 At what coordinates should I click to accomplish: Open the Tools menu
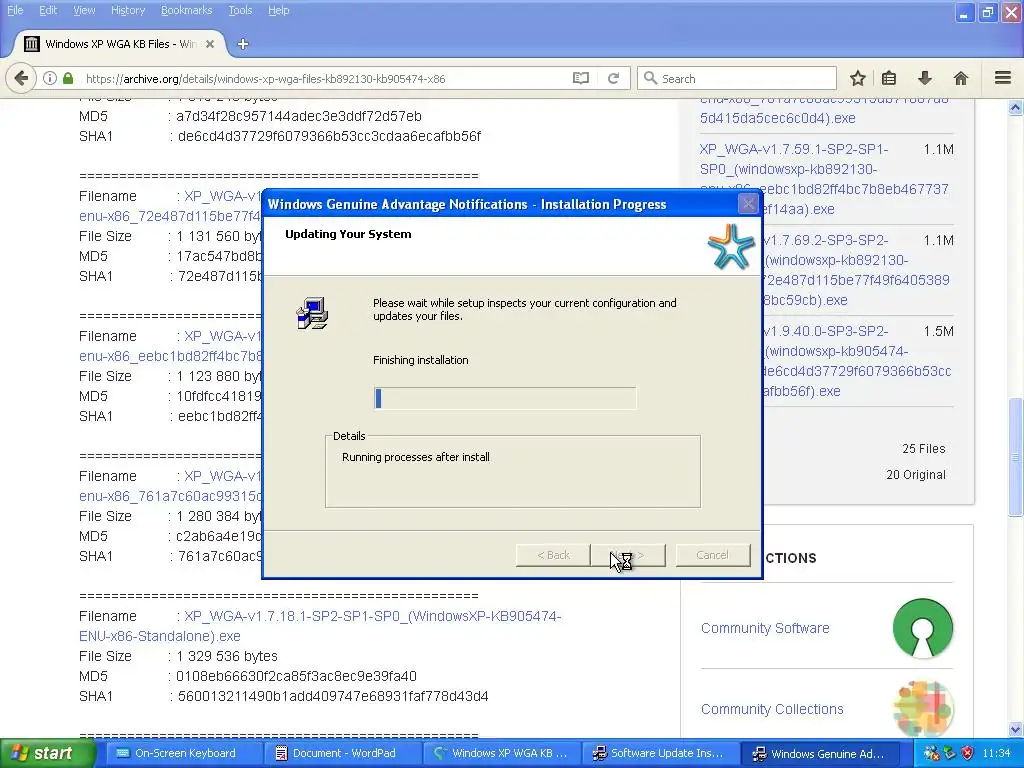240,10
